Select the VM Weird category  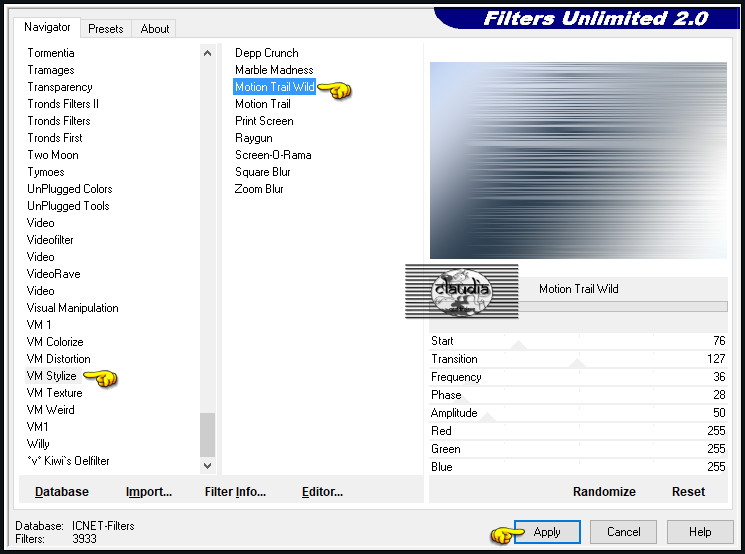[51, 410]
